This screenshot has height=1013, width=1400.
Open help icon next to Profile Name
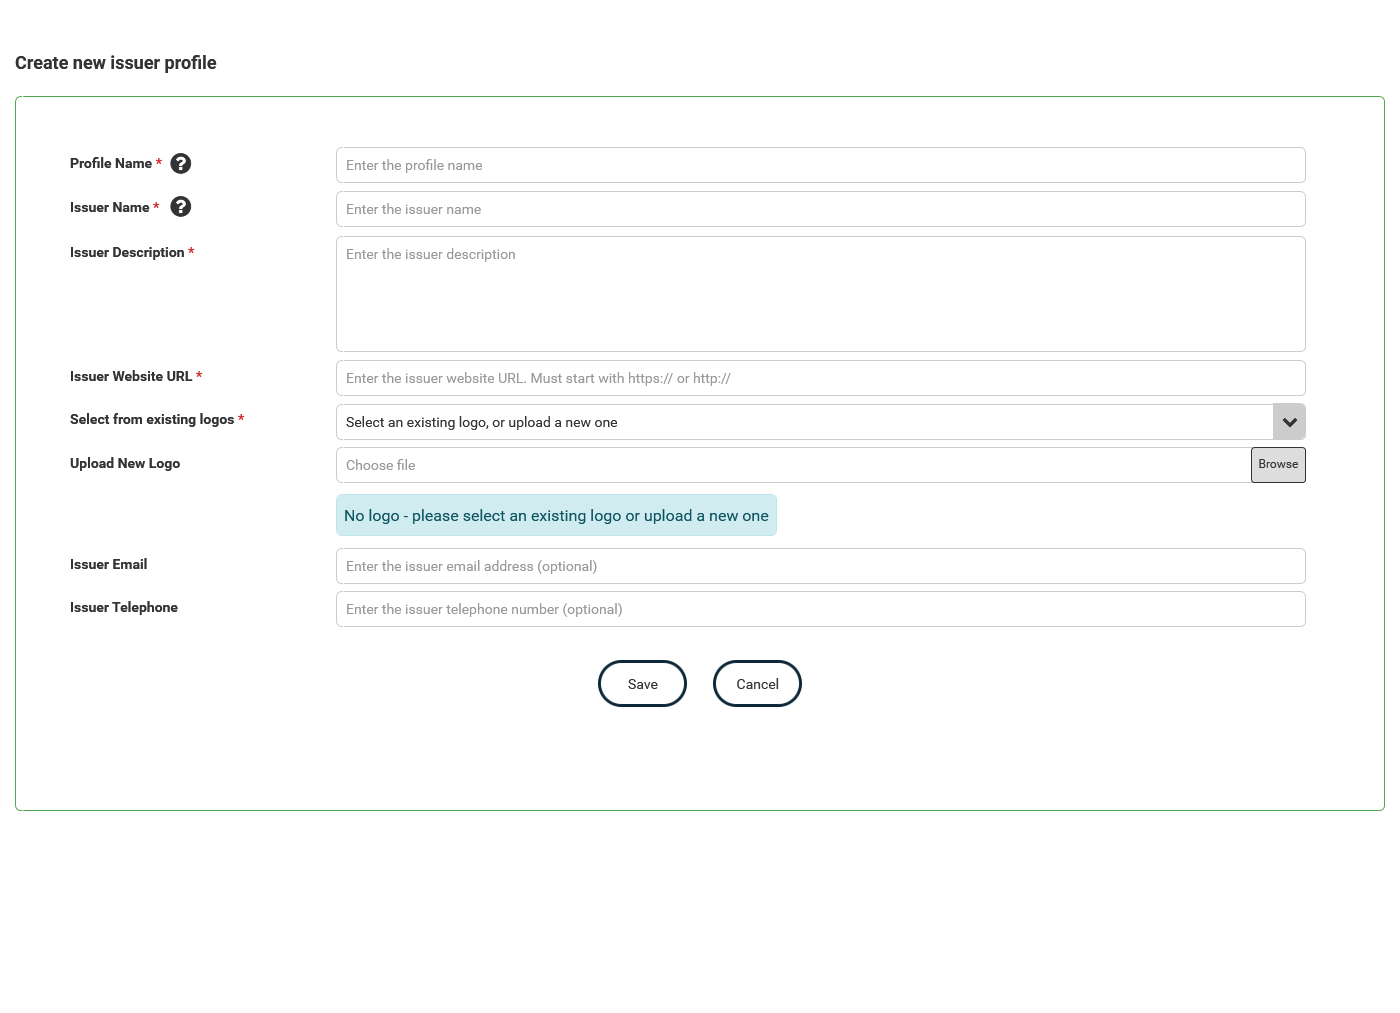181,163
